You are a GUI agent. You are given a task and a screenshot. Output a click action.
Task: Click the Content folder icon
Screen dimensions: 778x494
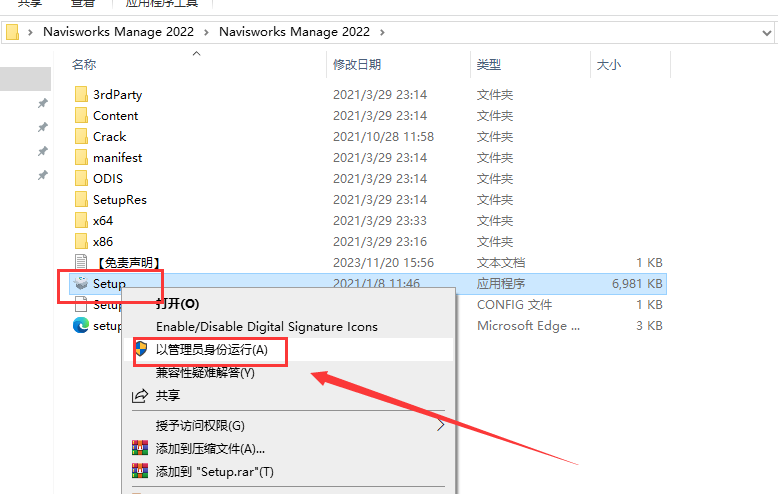[x=81, y=115]
